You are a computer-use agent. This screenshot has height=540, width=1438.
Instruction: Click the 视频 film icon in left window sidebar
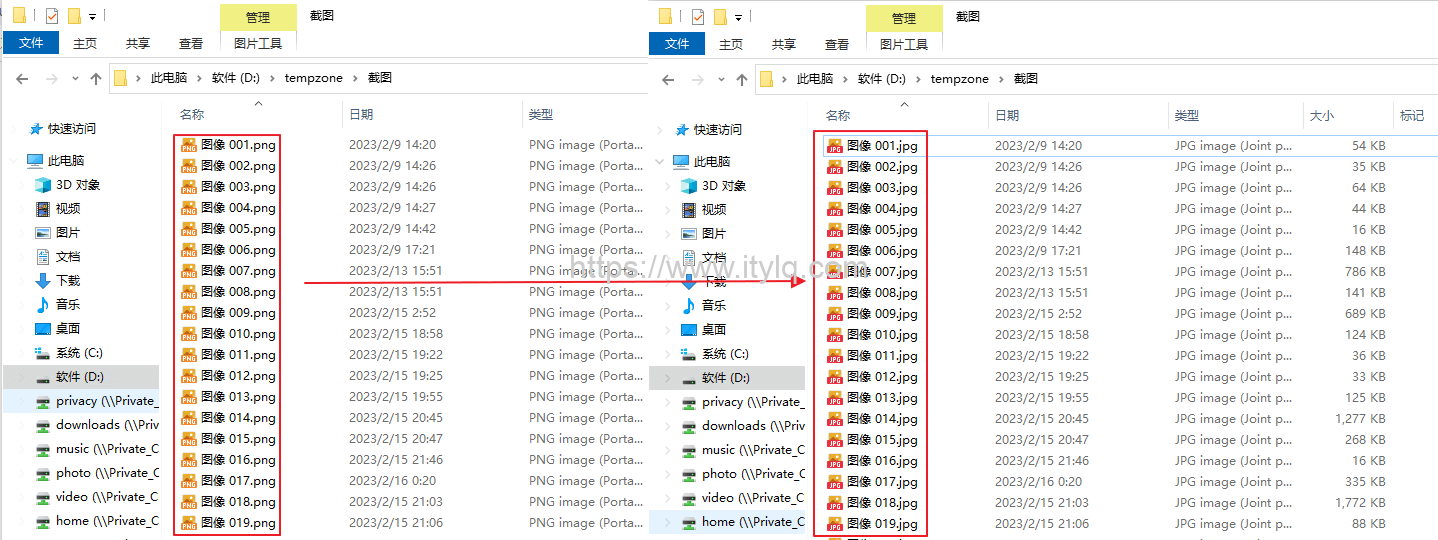43,209
